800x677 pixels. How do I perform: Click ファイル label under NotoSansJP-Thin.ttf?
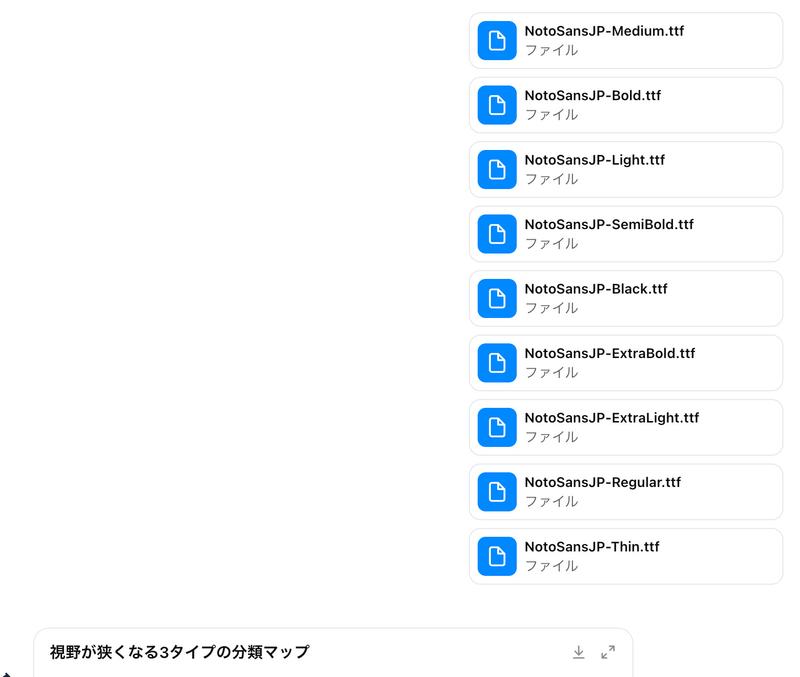552,566
